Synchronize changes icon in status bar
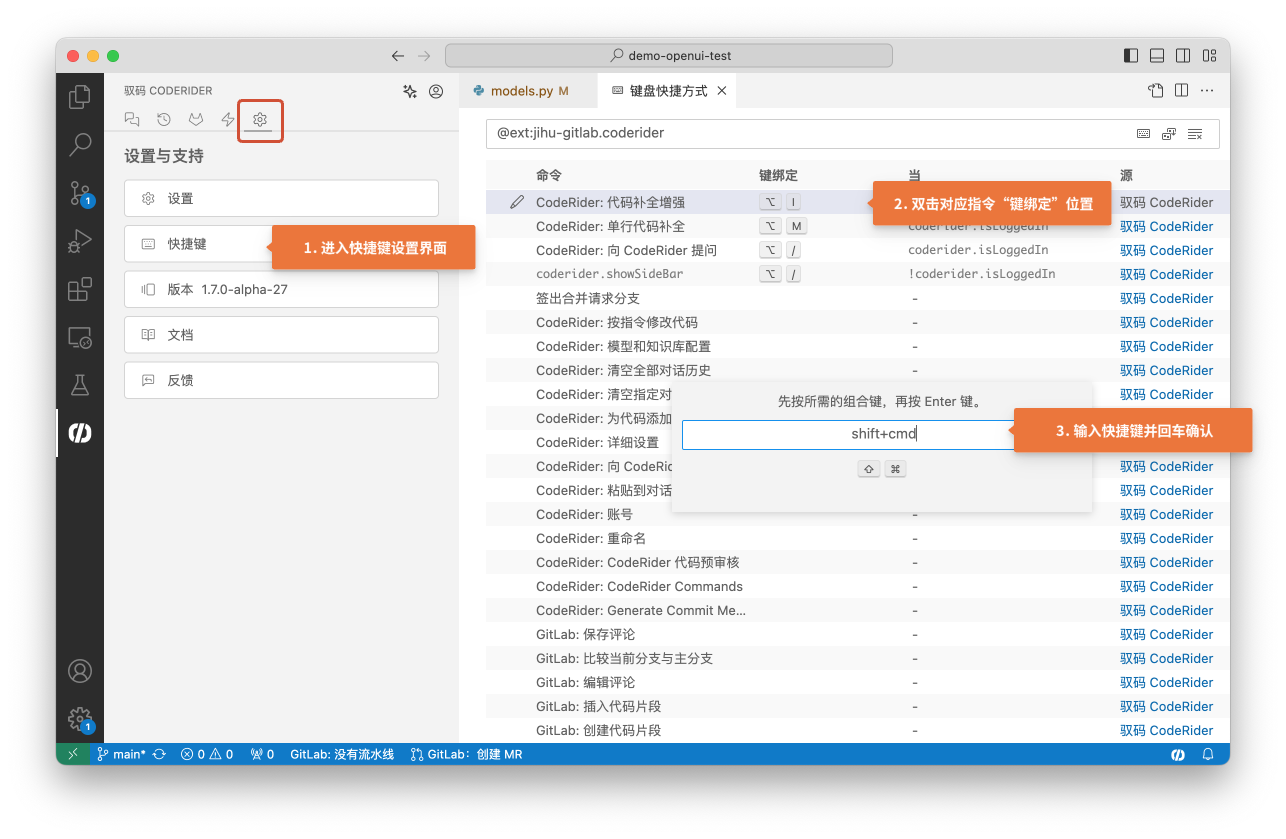The height and width of the screenshot is (839, 1286). [x=159, y=754]
